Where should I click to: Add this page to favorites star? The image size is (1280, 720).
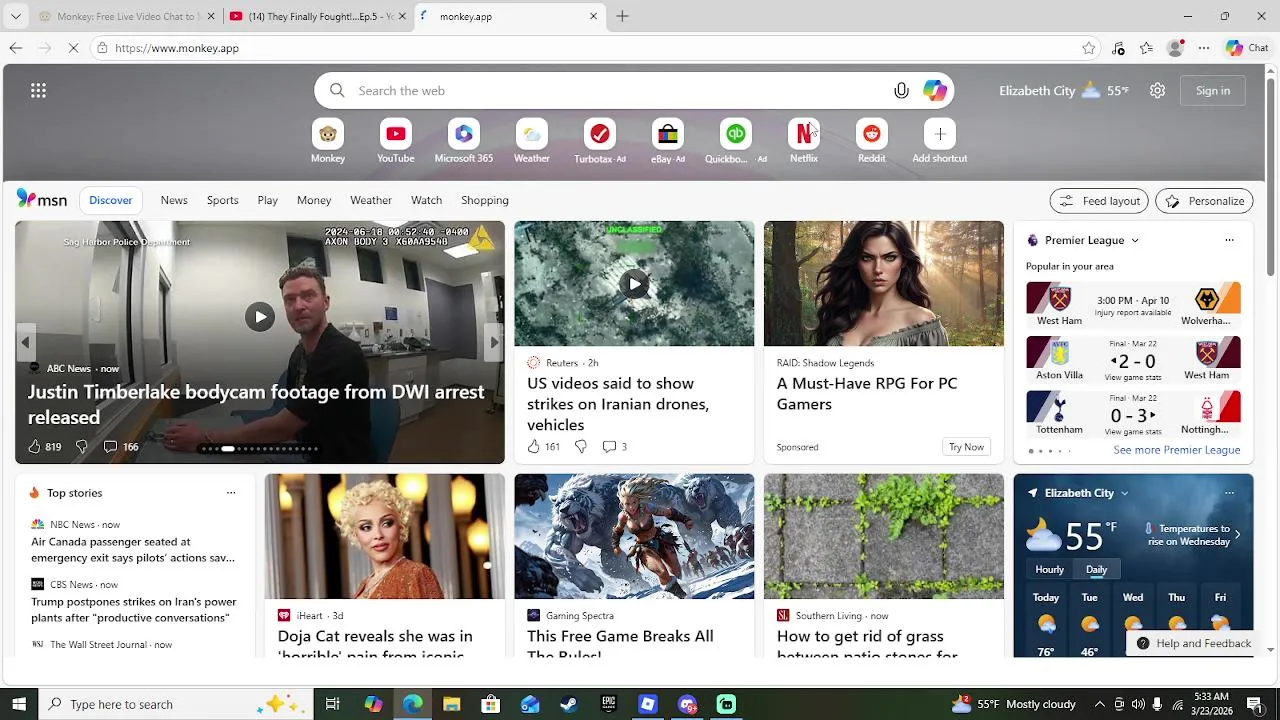click(x=1088, y=48)
